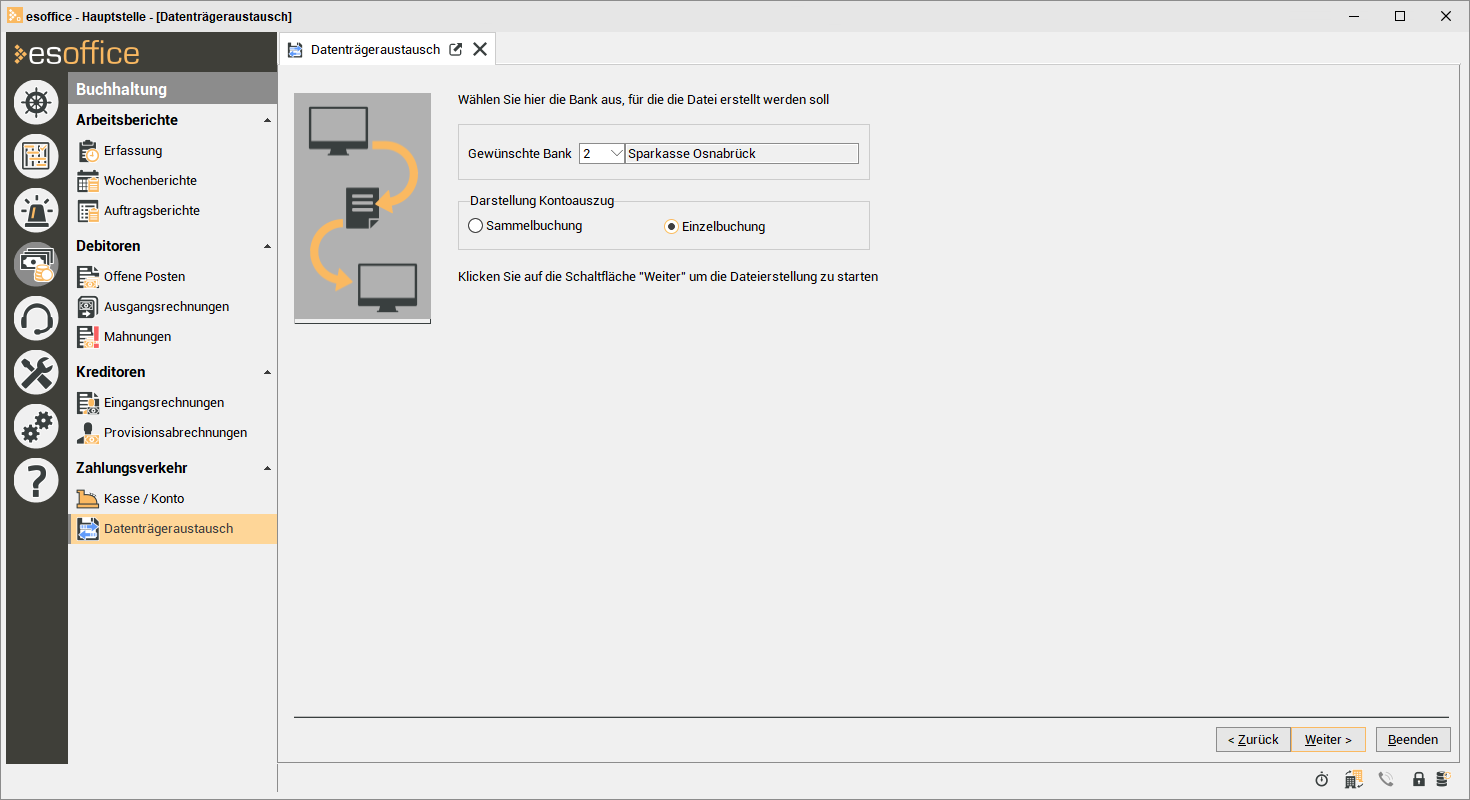1470x800 pixels.
Task: Click the alarm siren sidebar icon
Action: (36, 210)
